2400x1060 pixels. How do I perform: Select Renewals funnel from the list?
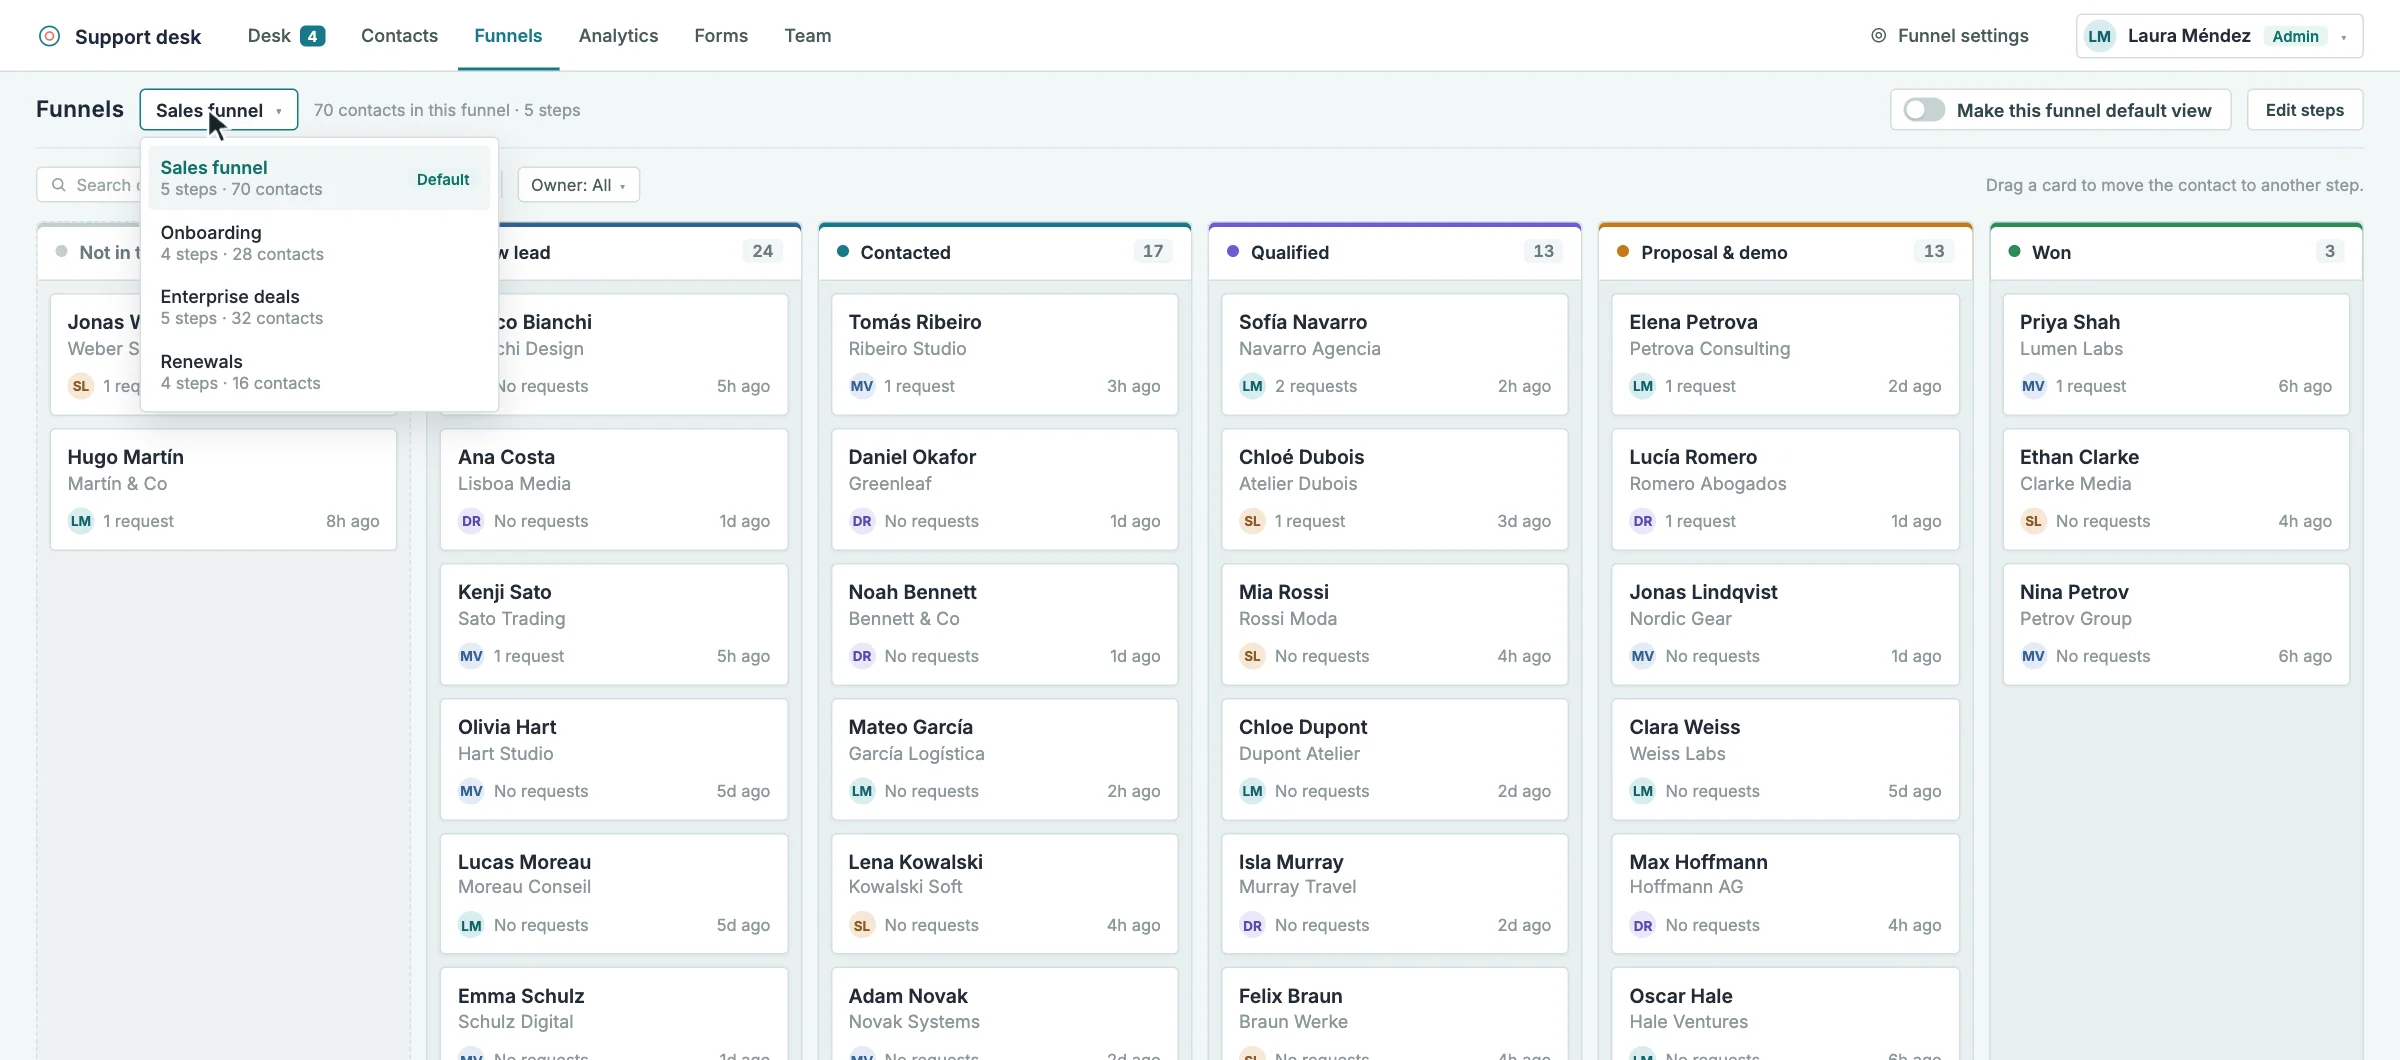tap(319, 372)
